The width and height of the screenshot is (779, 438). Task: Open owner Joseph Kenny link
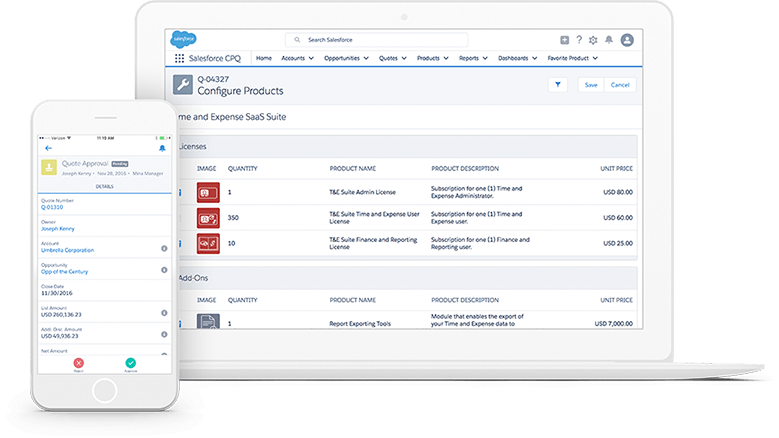(x=58, y=229)
